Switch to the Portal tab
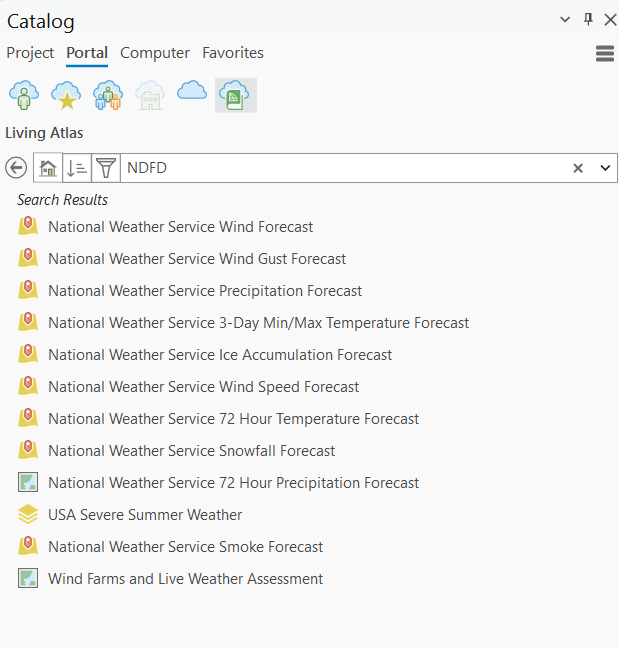 (x=87, y=53)
